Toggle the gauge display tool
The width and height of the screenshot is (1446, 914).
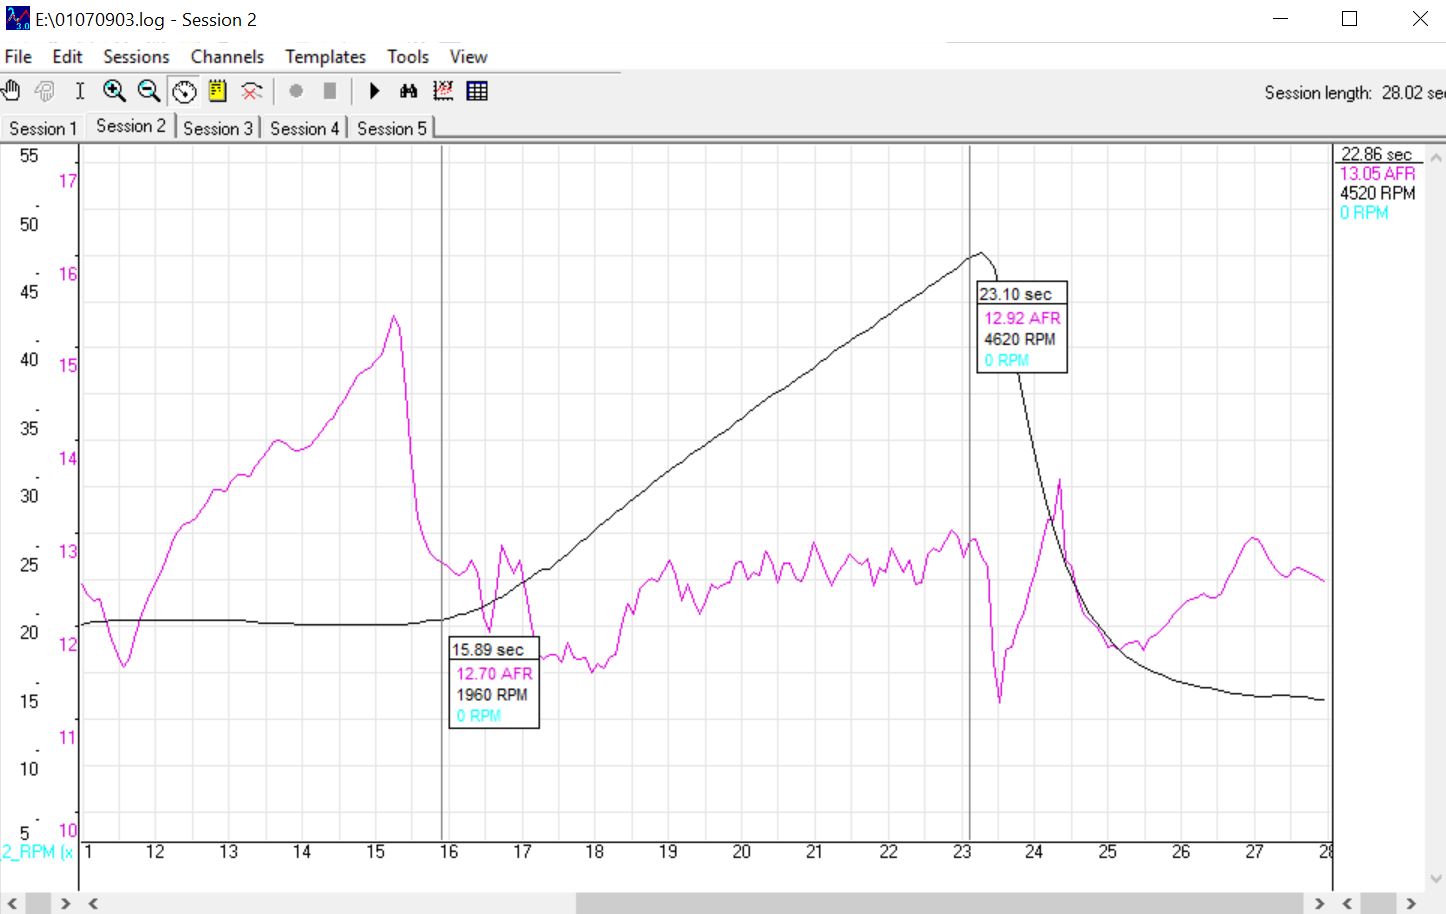(x=184, y=91)
